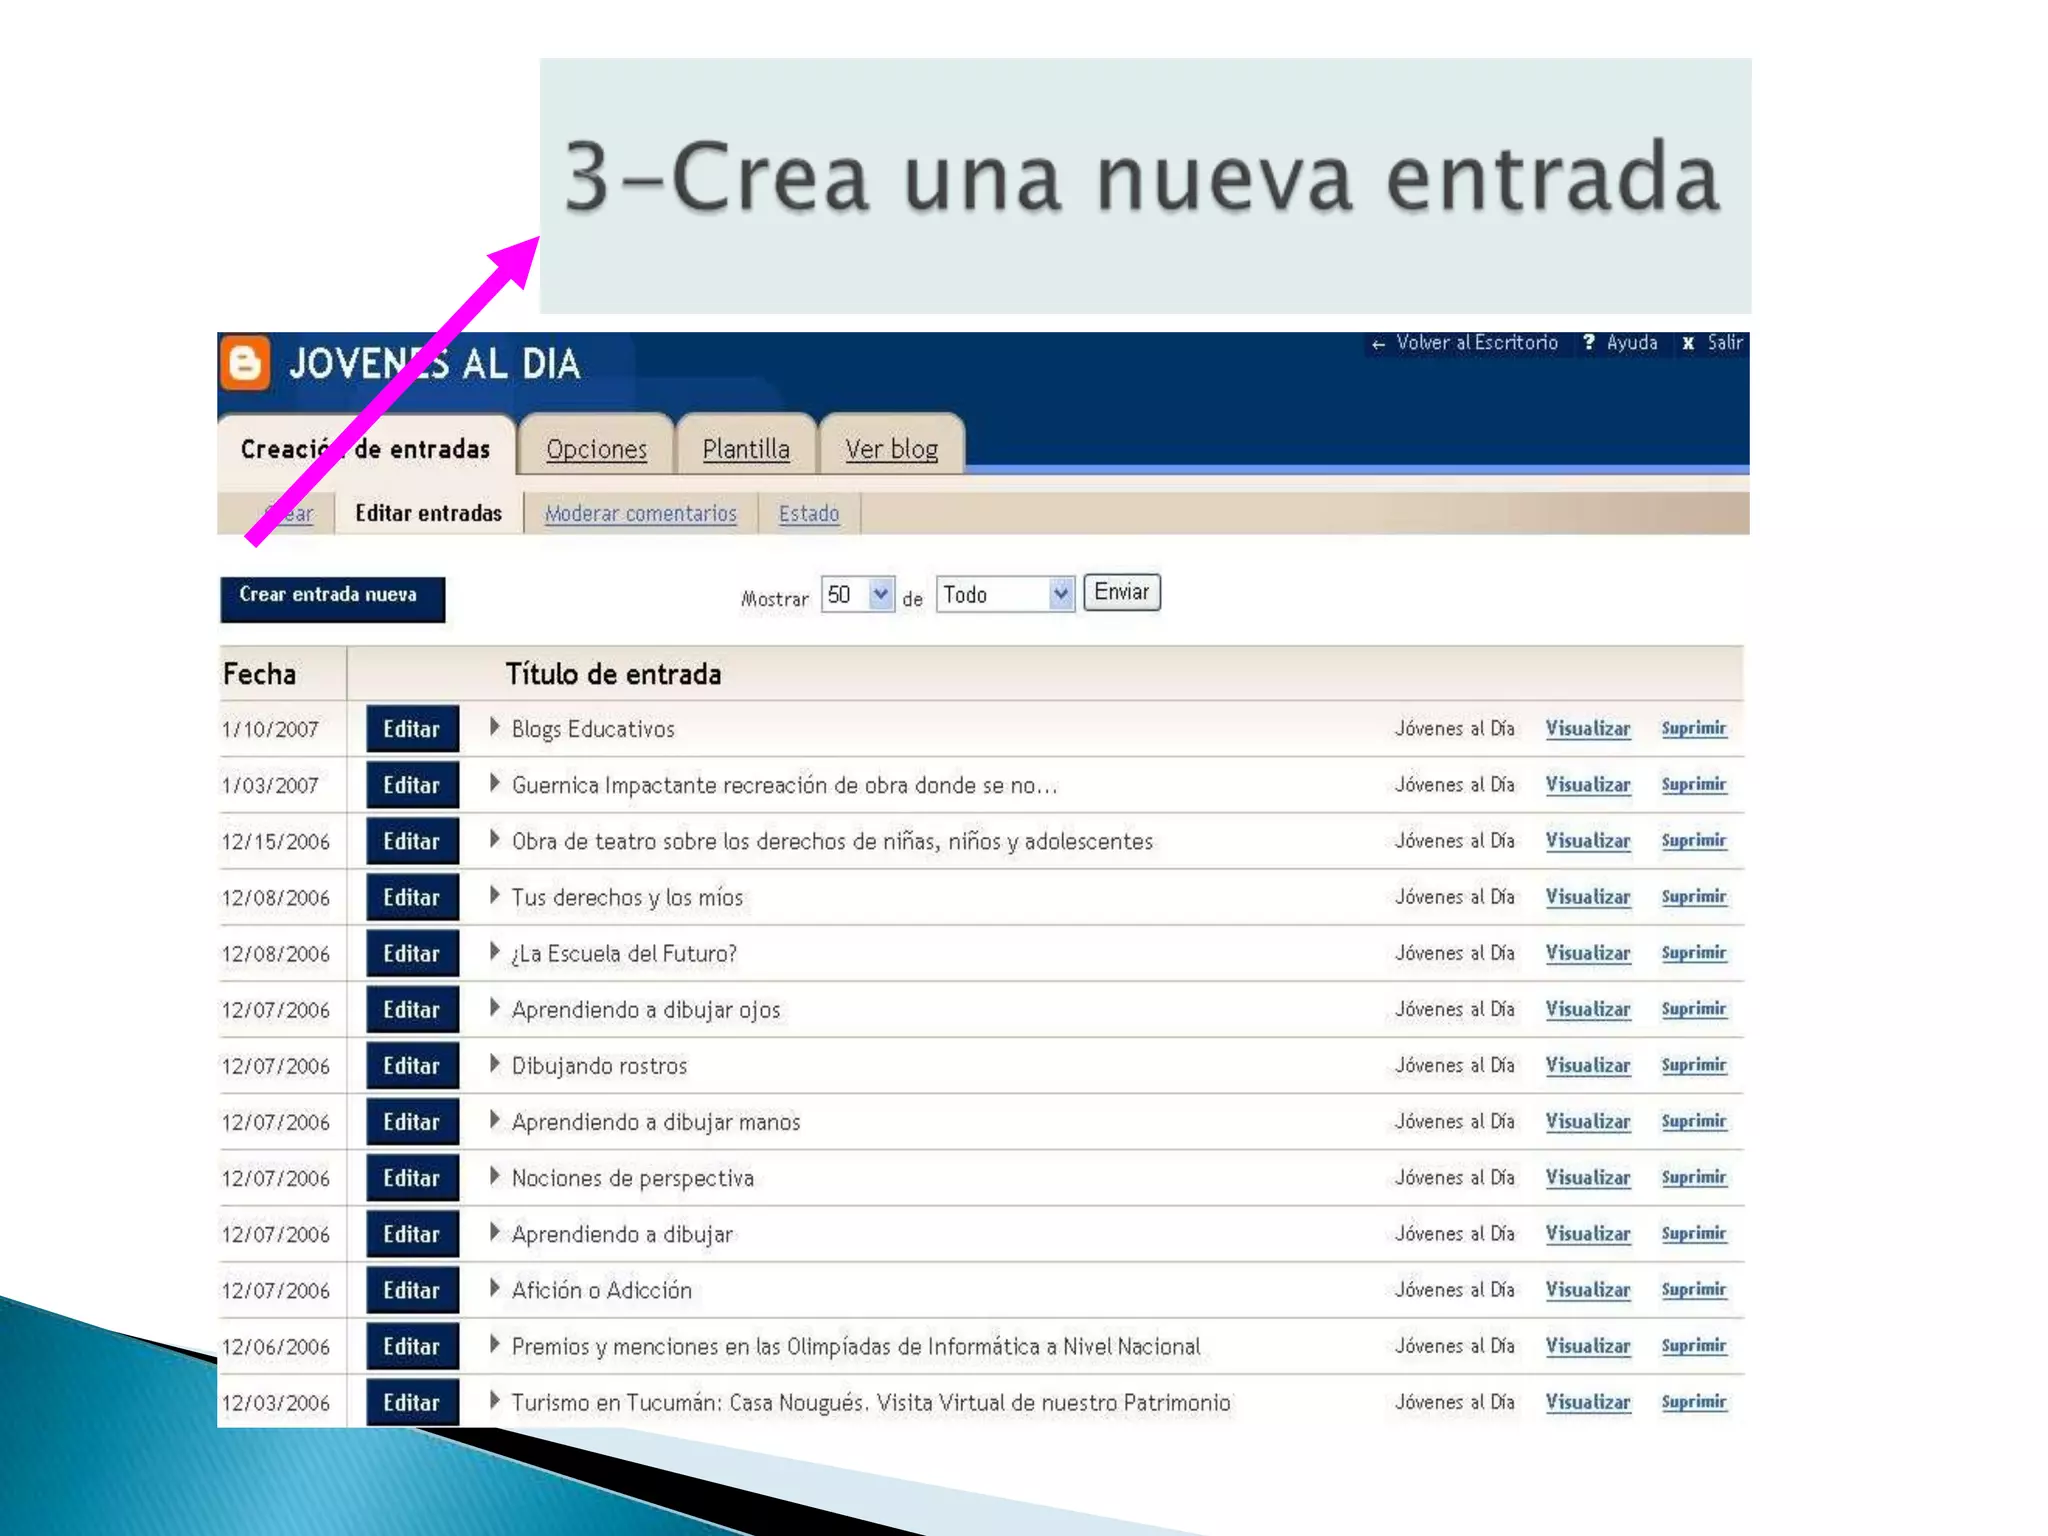Select the Editar entradas sub-tab
Image resolution: width=2048 pixels, height=1536 pixels.
click(428, 513)
